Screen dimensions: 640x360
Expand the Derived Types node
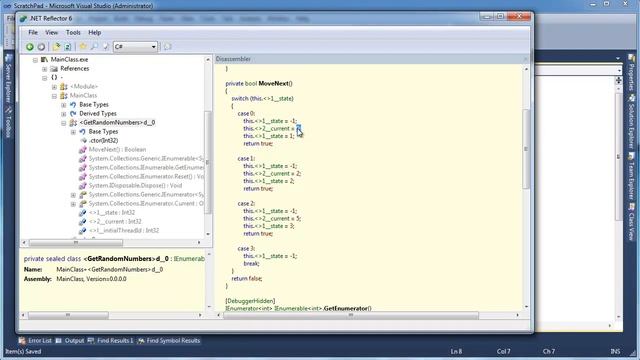(64, 114)
